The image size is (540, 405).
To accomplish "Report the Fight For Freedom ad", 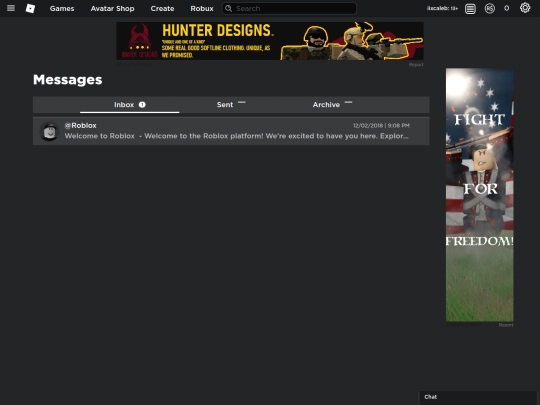I will (x=506, y=325).
